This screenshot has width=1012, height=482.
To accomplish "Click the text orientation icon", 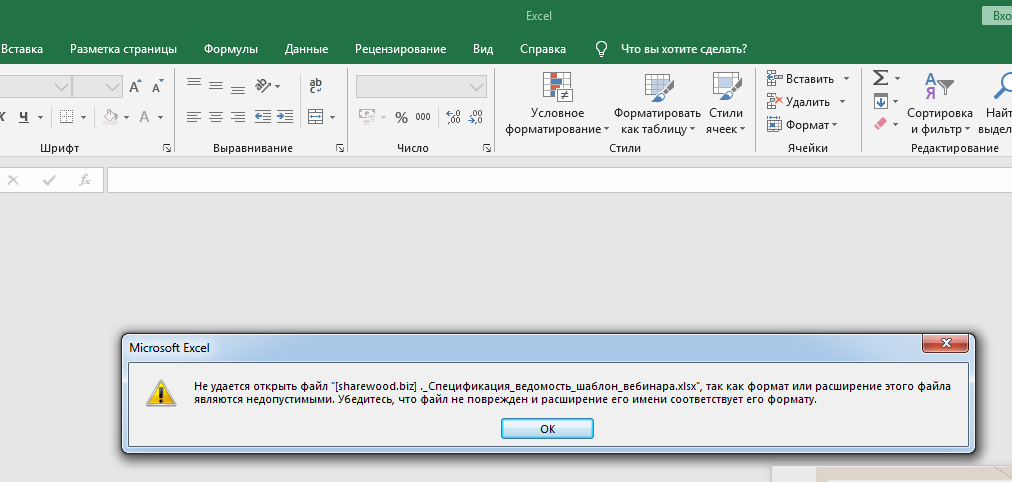I will point(263,85).
